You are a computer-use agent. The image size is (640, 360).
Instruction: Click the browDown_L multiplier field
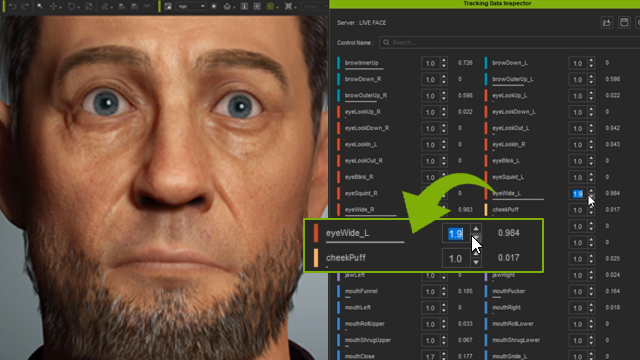578,63
